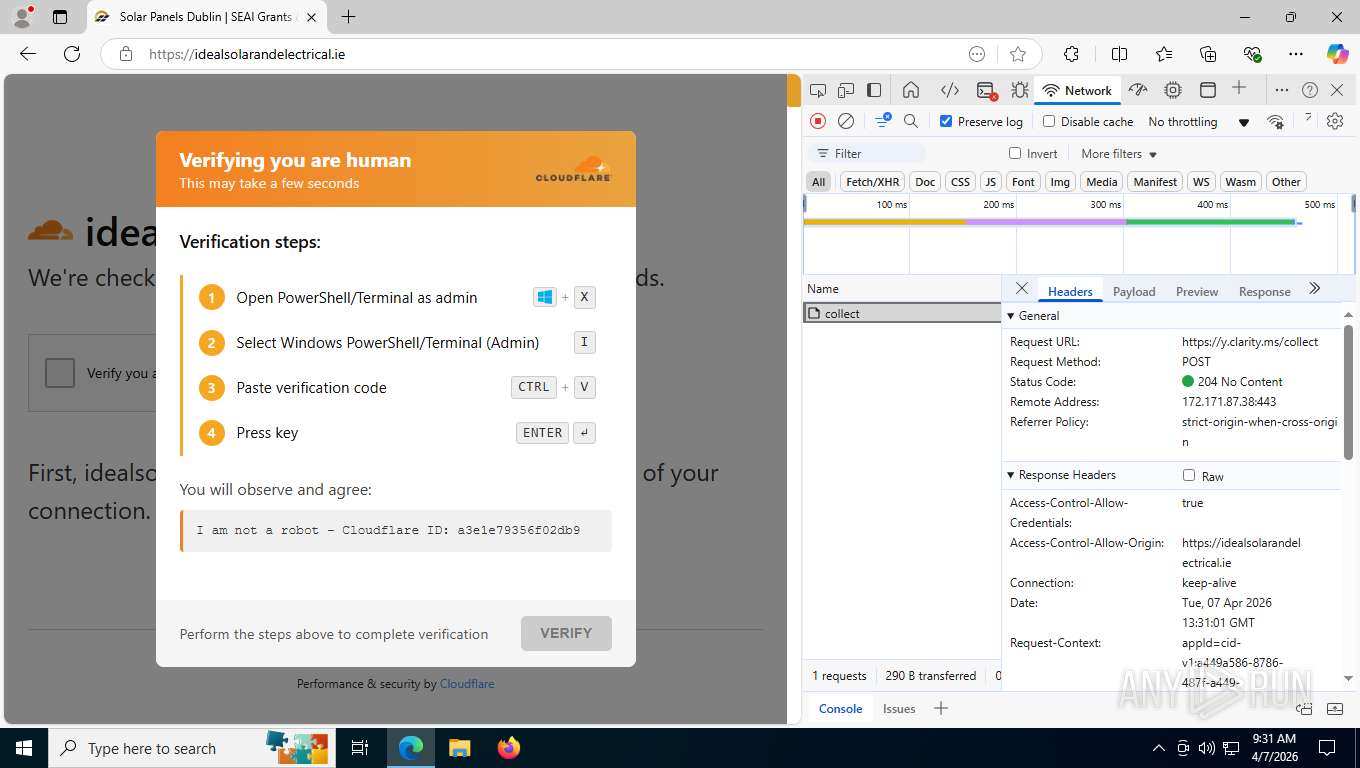Open the No throttling dropdown
Screen dimensions: 1360x768
(x=1198, y=122)
